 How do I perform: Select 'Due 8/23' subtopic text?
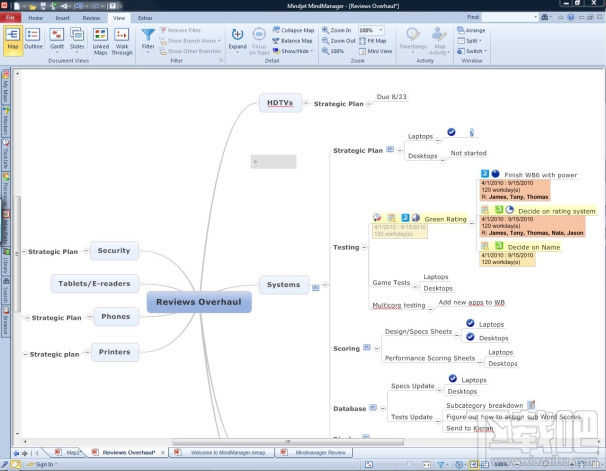coord(392,97)
